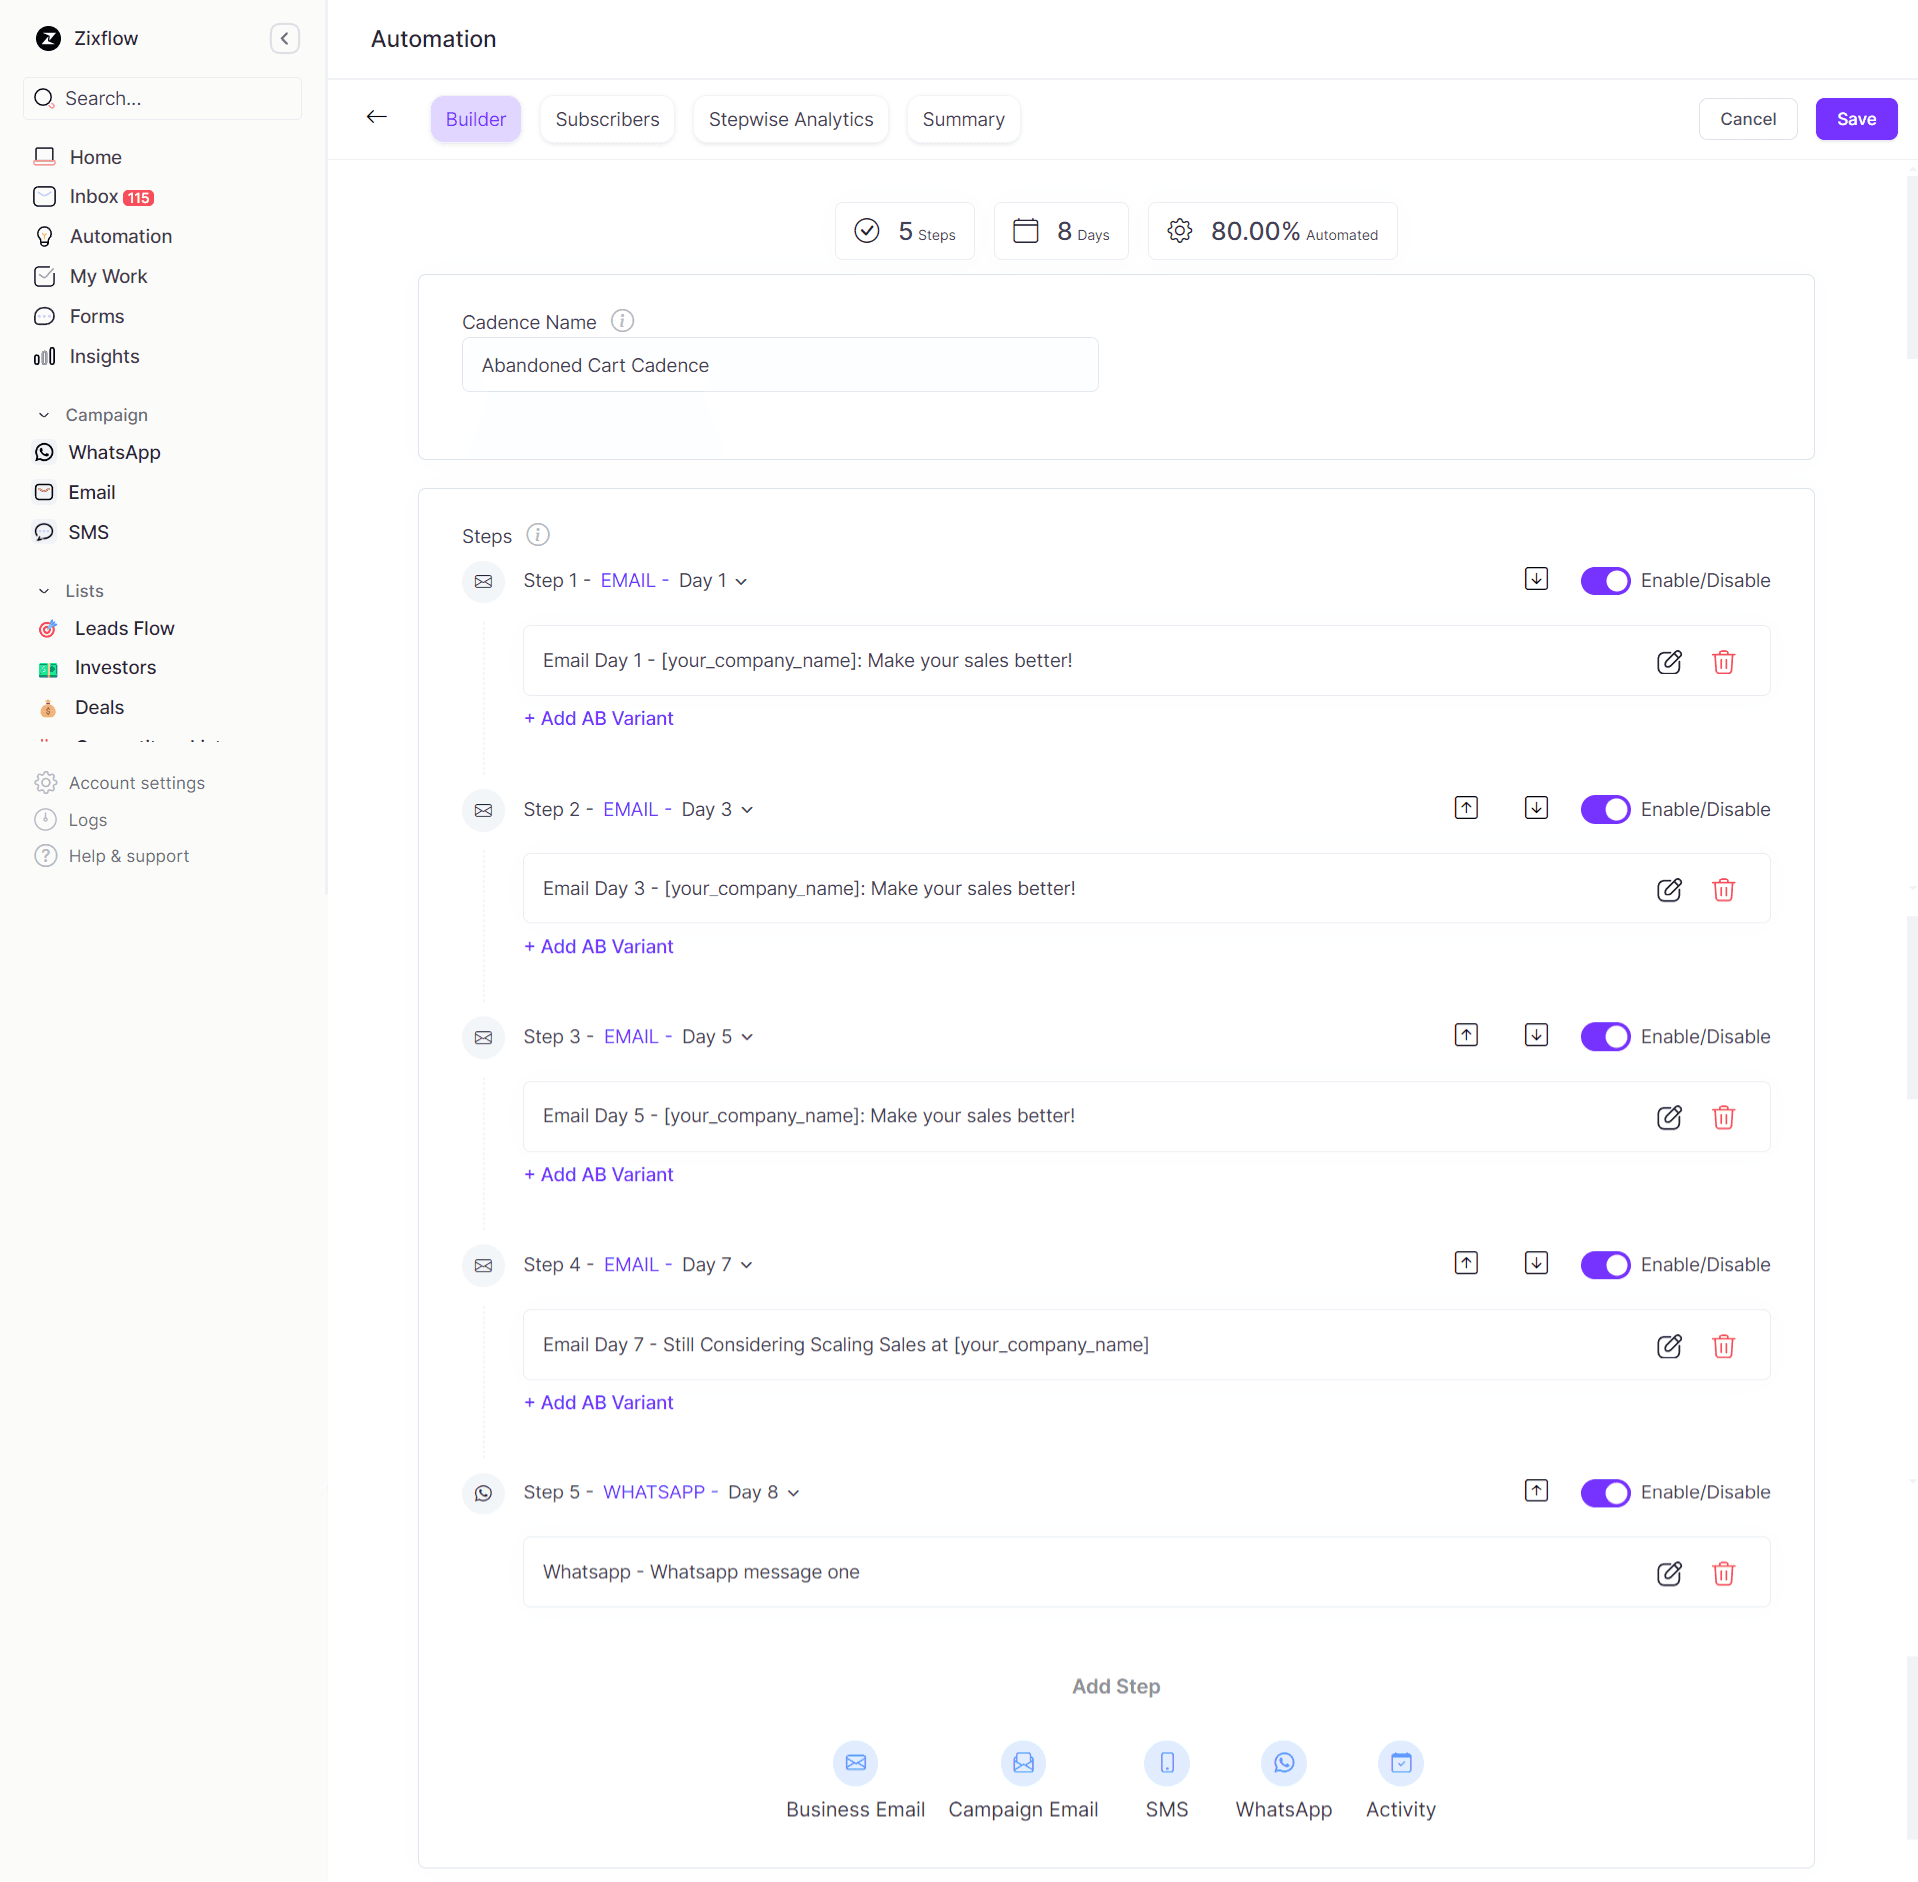Delete the Step 1 email template
This screenshot has width=1918, height=1882.
[x=1723, y=662]
